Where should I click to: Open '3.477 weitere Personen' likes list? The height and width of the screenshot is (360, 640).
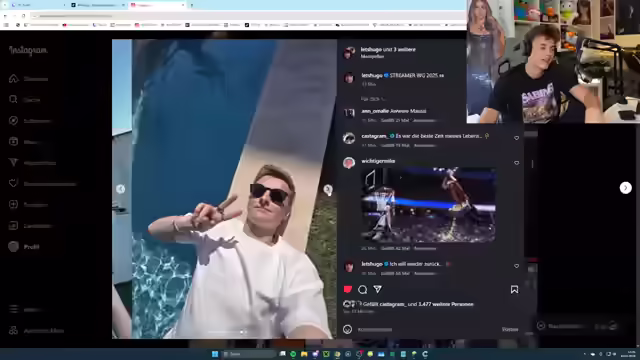pyautogui.click(x=446, y=304)
